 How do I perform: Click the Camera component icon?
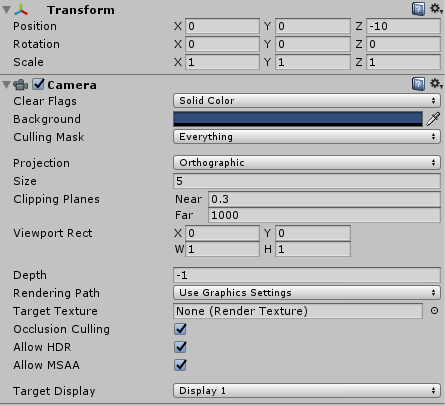(21, 85)
